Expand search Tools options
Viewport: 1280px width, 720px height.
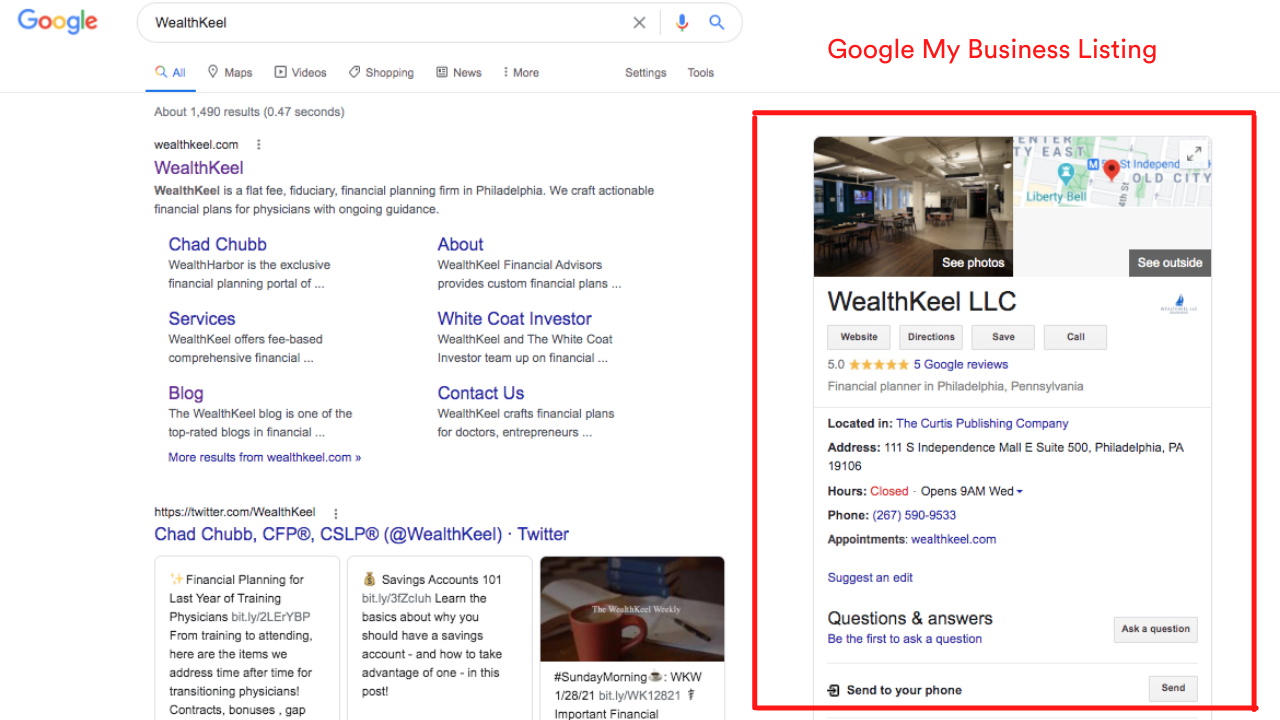tap(700, 72)
